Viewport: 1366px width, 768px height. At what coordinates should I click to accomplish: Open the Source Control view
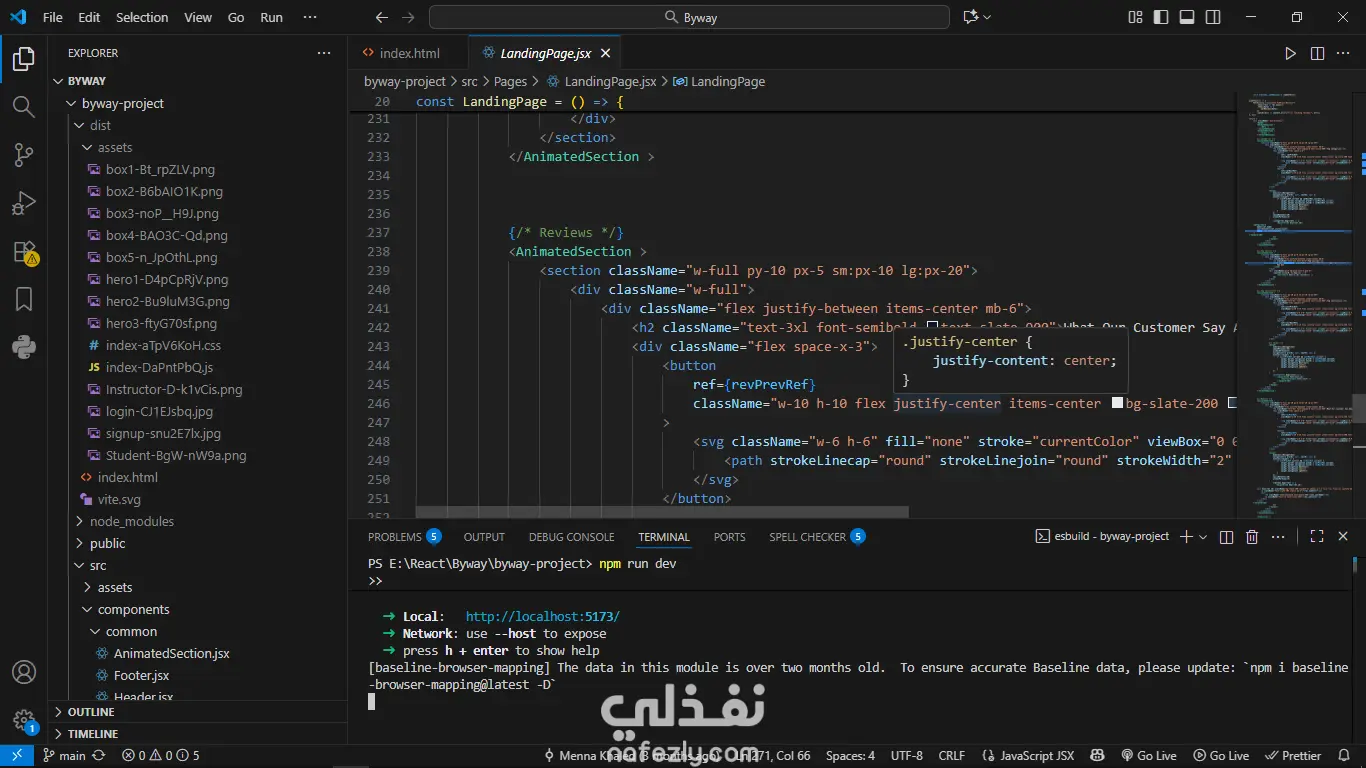click(24, 155)
